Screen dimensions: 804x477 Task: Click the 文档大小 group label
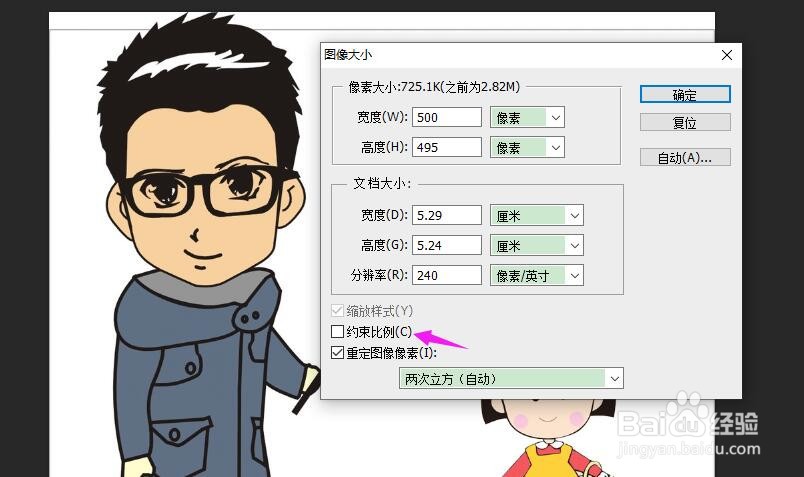(x=382, y=183)
